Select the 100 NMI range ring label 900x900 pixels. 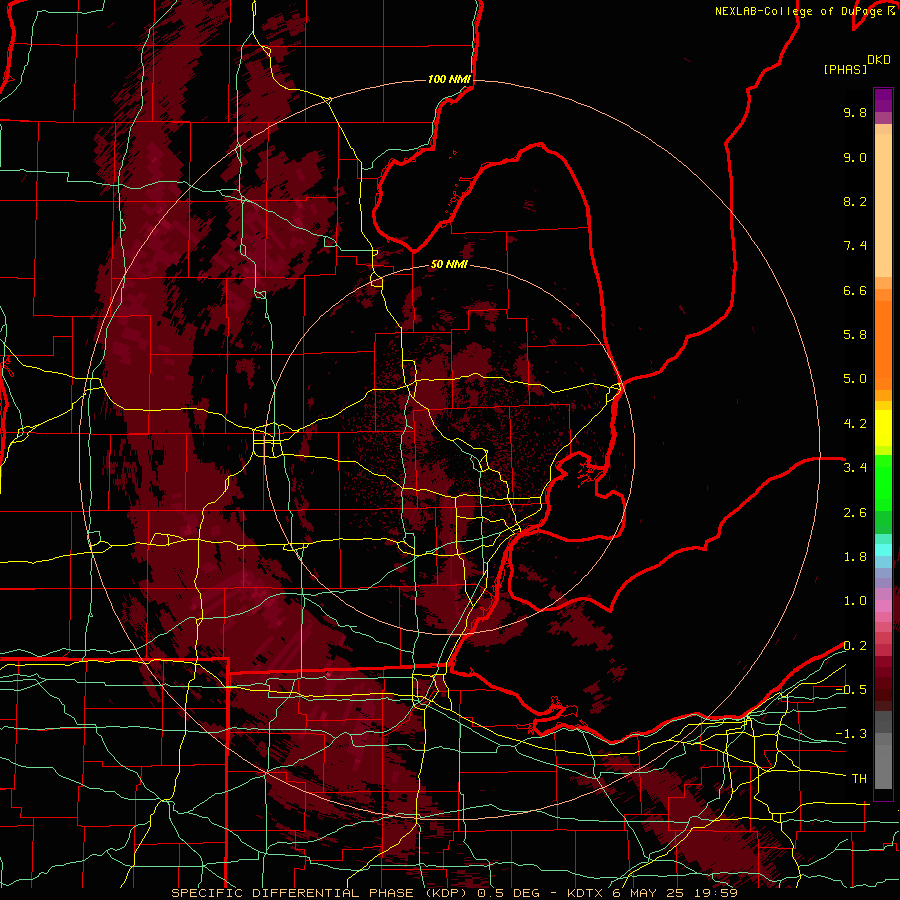tap(449, 79)
